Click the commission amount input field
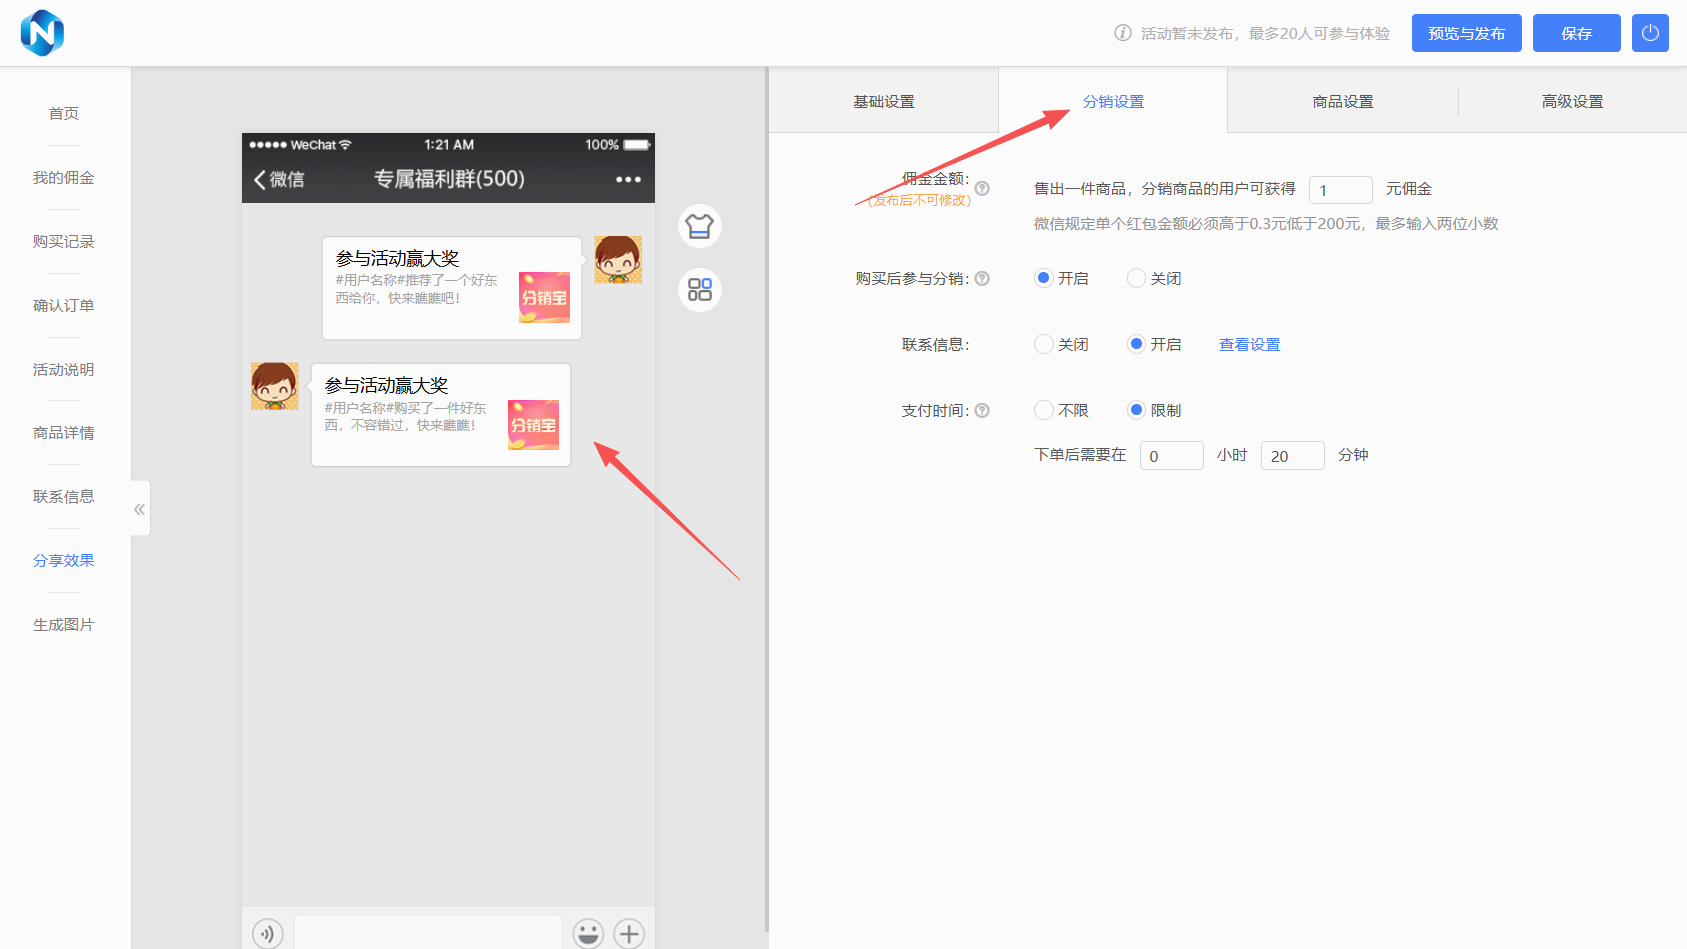The image size is (1687, 949). point(1340,189)
